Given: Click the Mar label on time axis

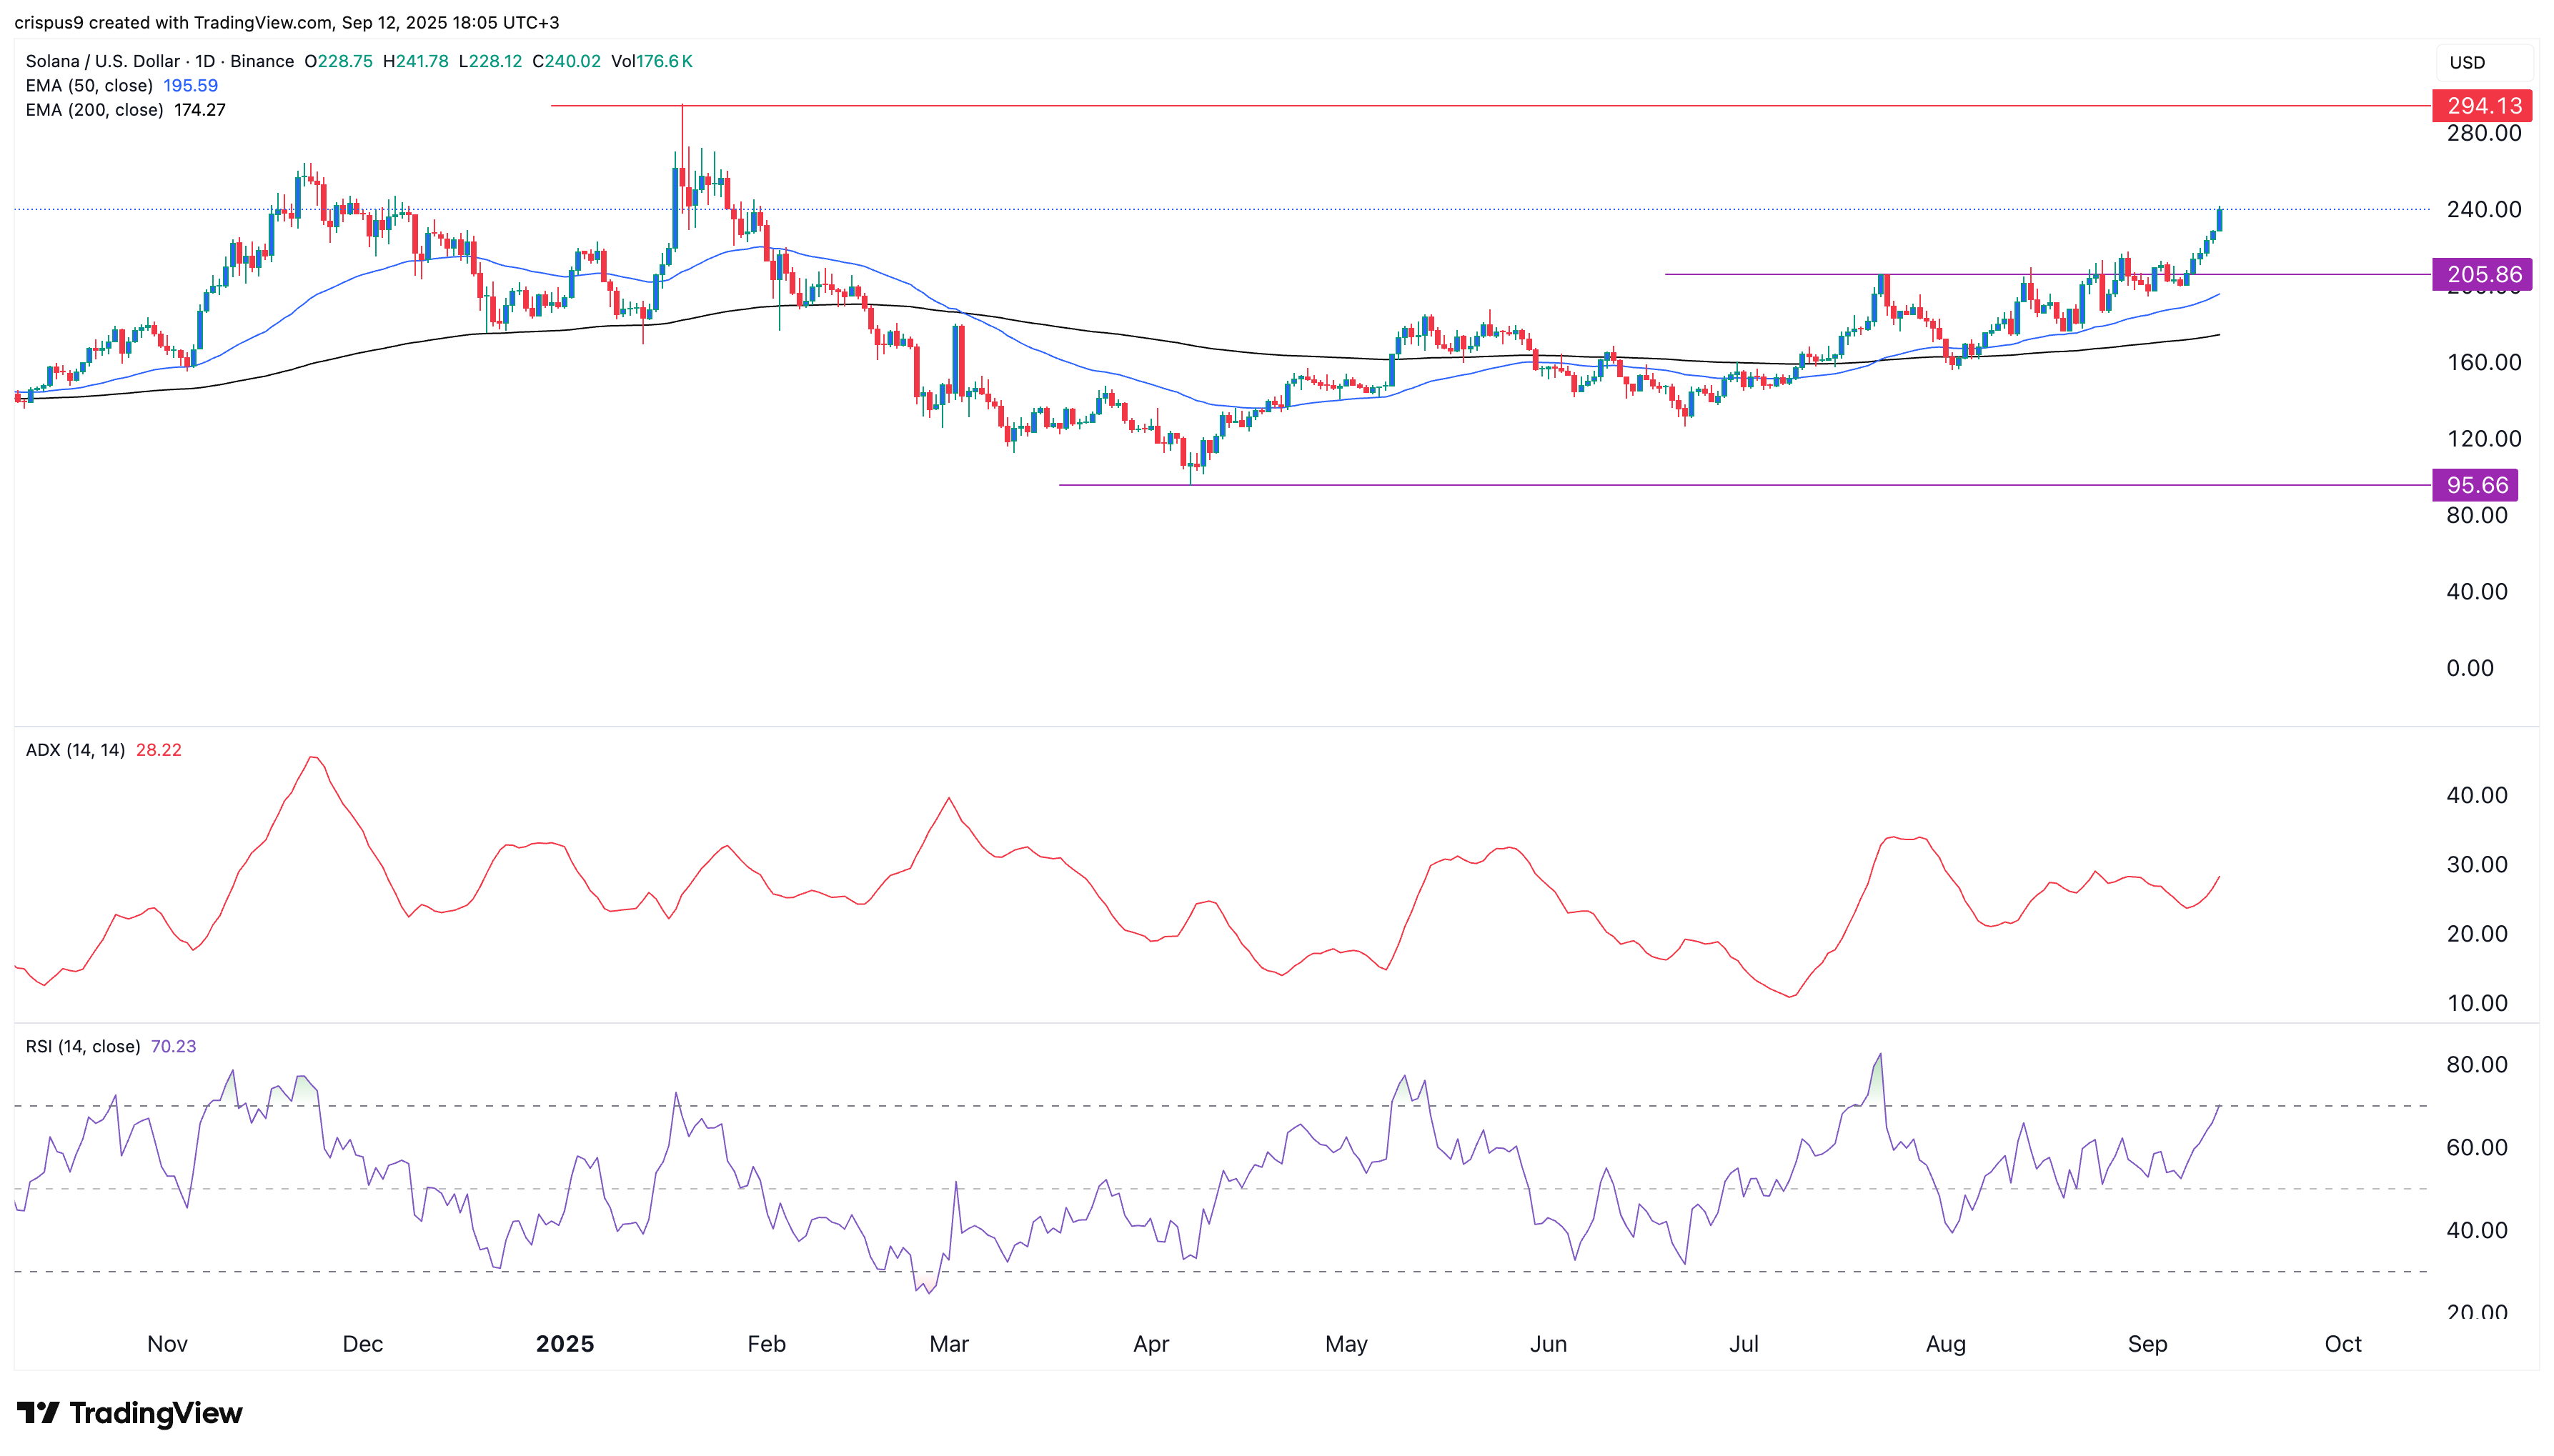Looking at the screenshot, I should pyautogui.click(x=948, y=1343).
